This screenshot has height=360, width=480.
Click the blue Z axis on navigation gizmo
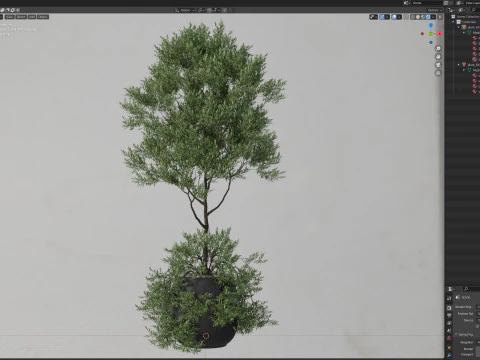pos(431,25)
